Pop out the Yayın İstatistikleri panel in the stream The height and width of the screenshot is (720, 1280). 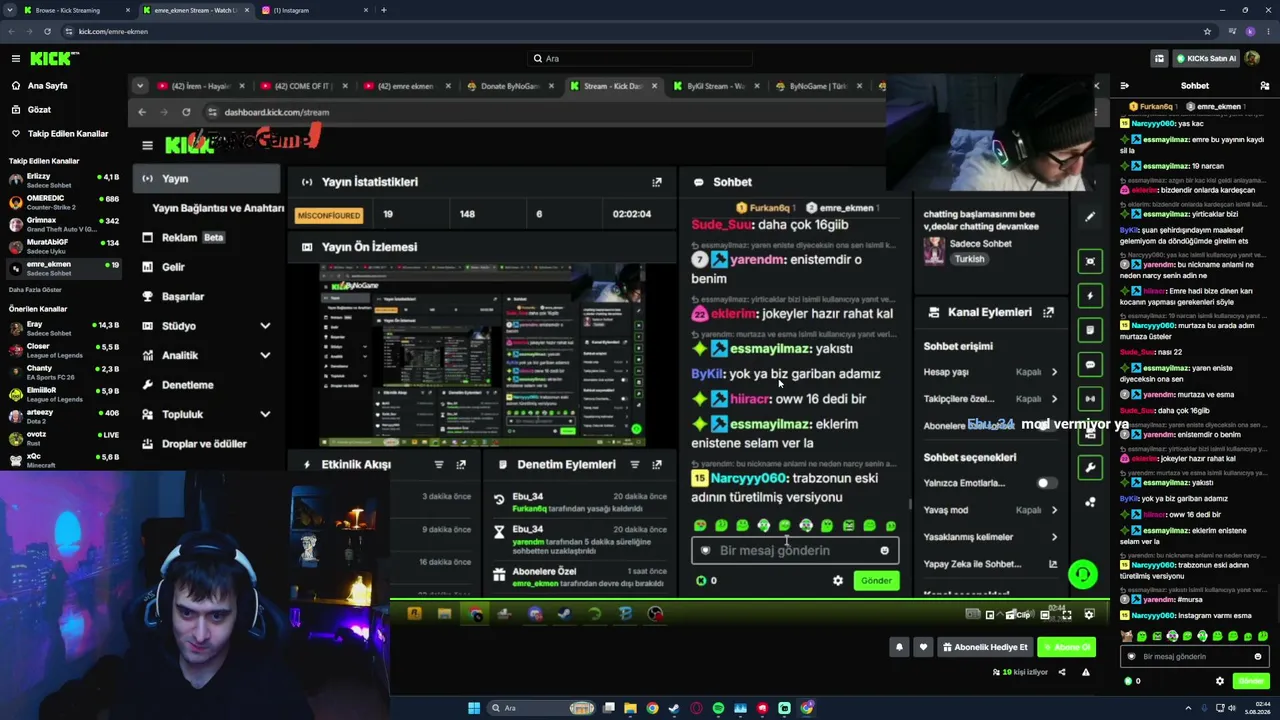657,182
